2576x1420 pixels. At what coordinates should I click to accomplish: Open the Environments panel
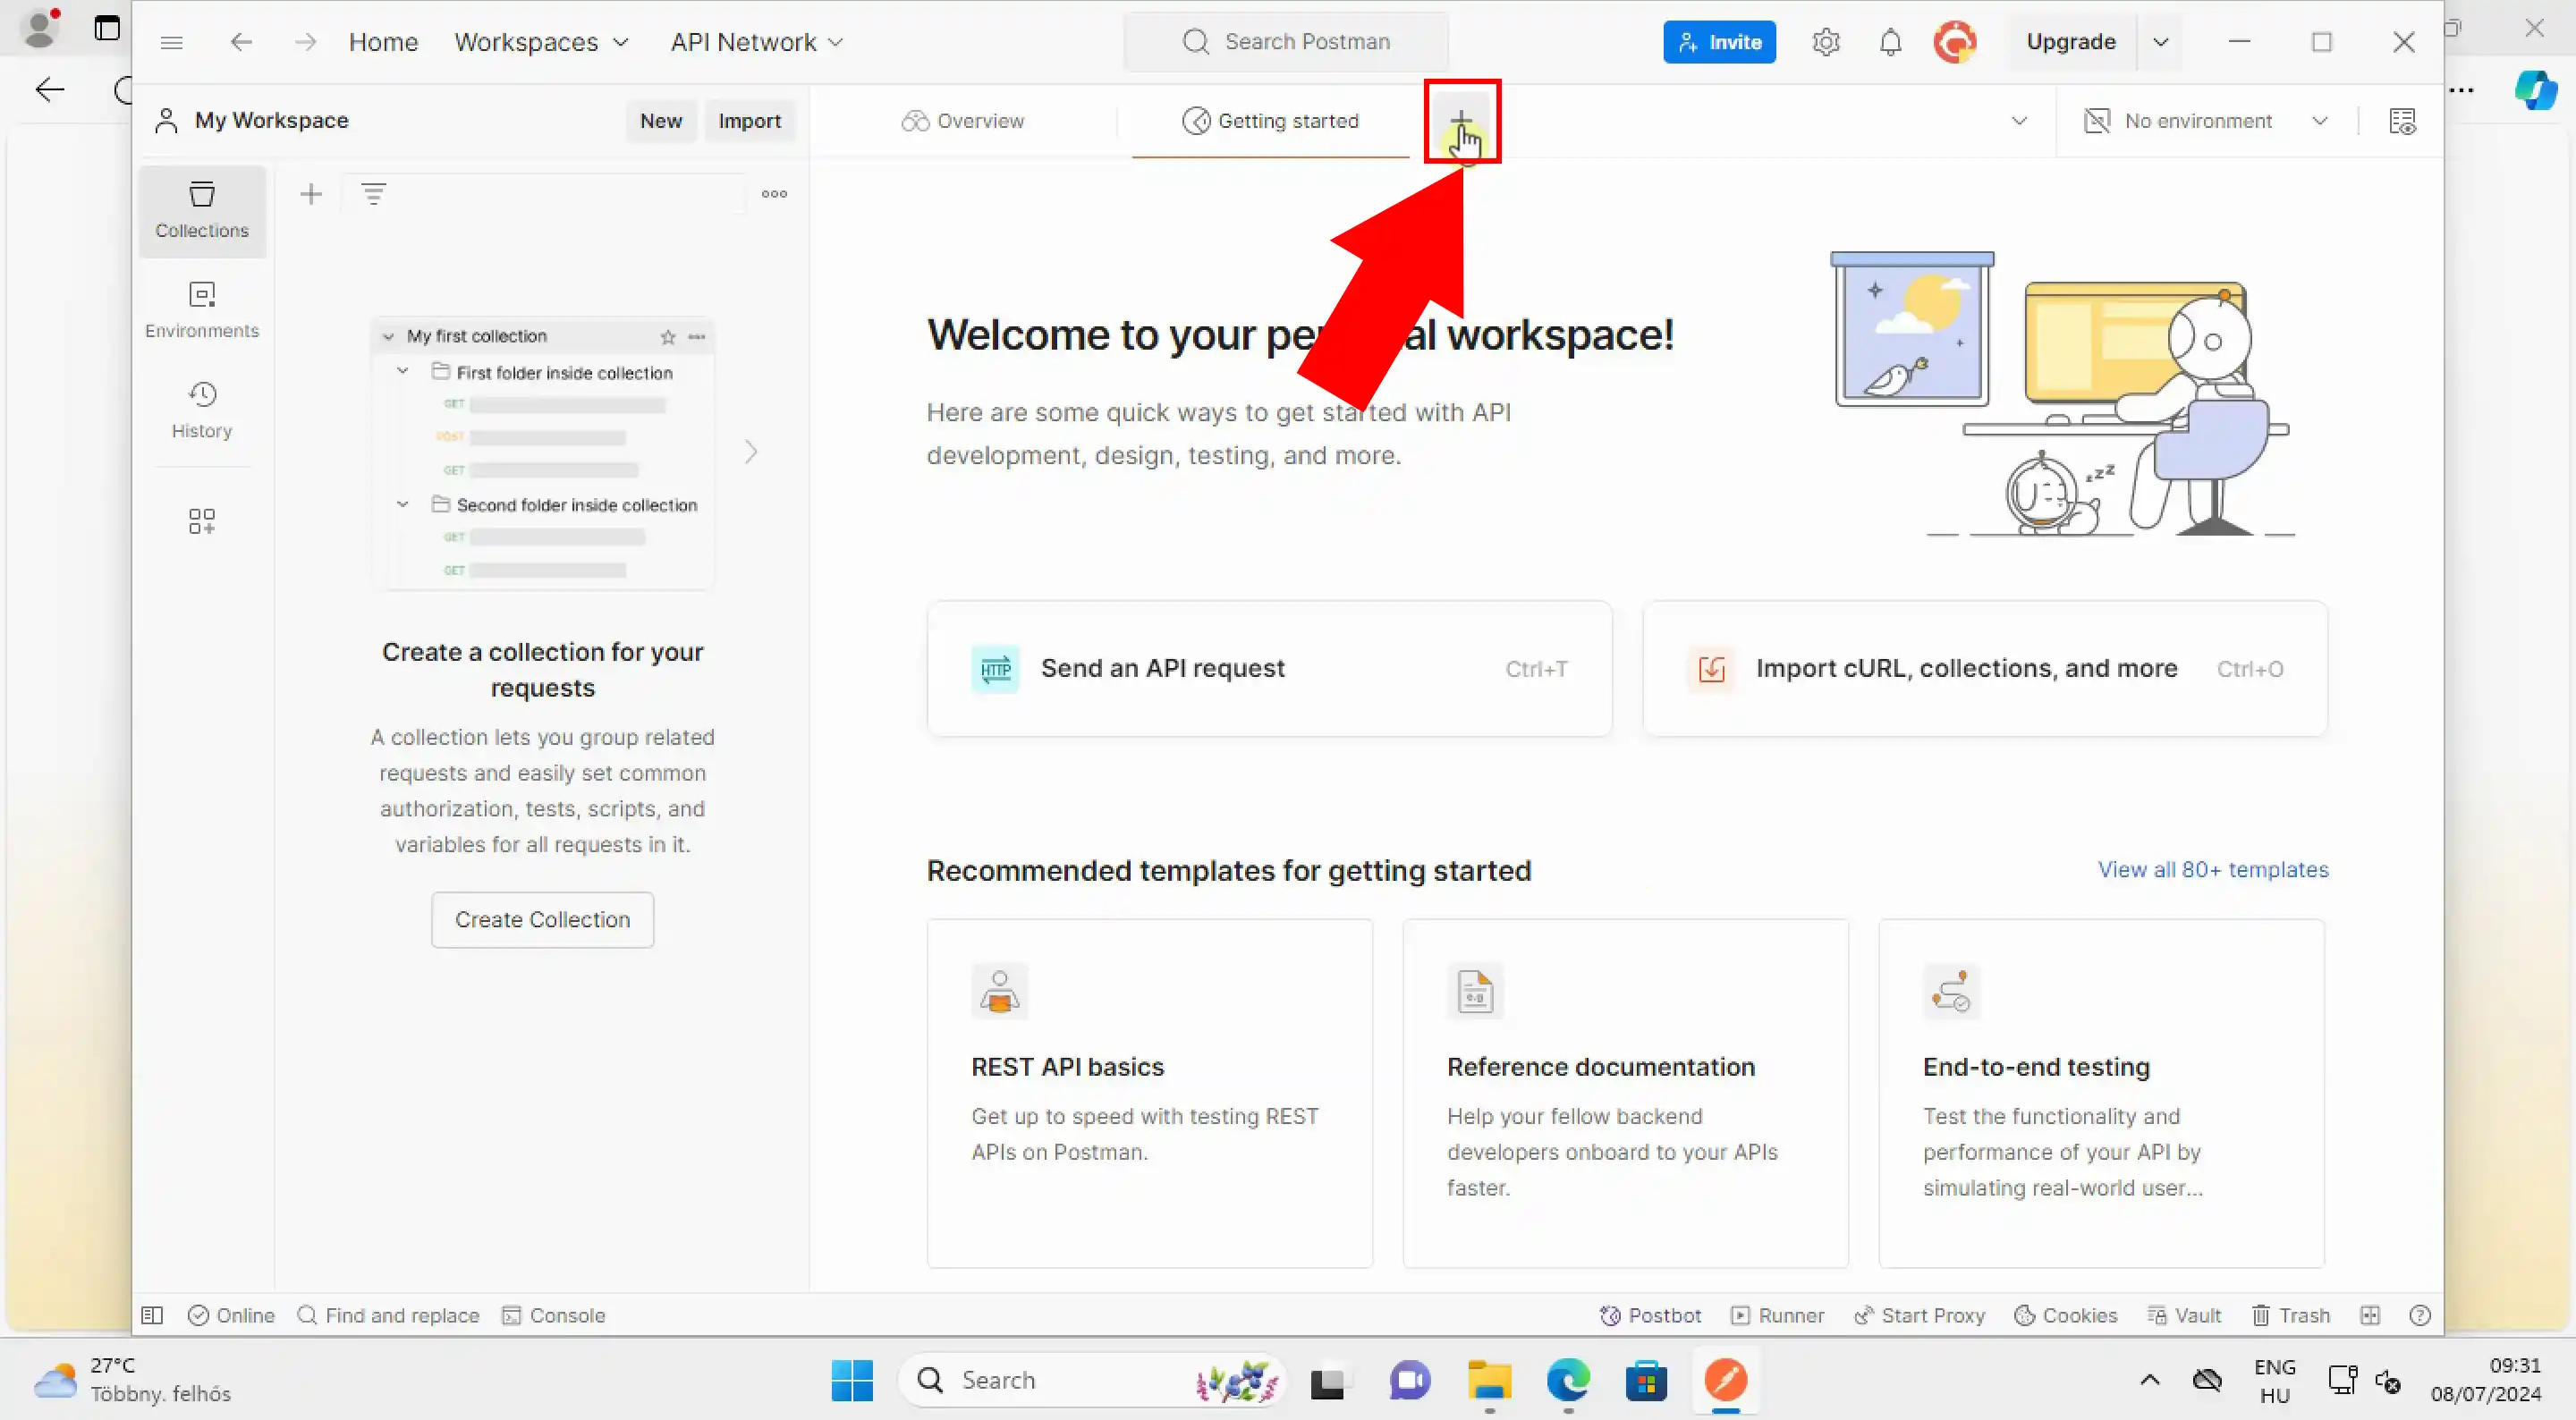(x=201, y=308)
